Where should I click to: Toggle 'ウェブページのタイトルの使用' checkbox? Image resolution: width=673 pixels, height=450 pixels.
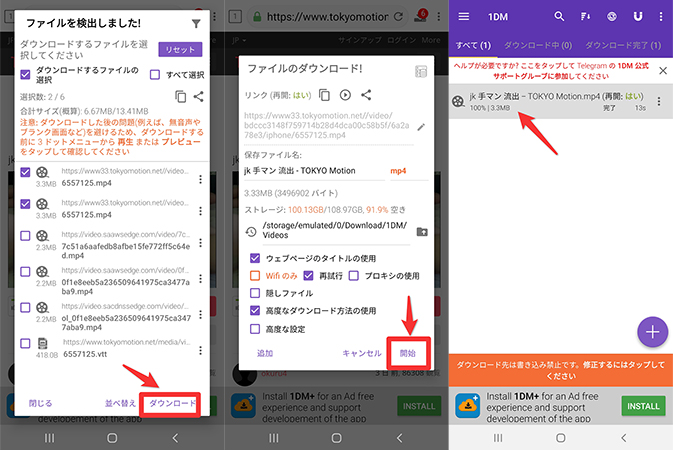tap(255, 258)
